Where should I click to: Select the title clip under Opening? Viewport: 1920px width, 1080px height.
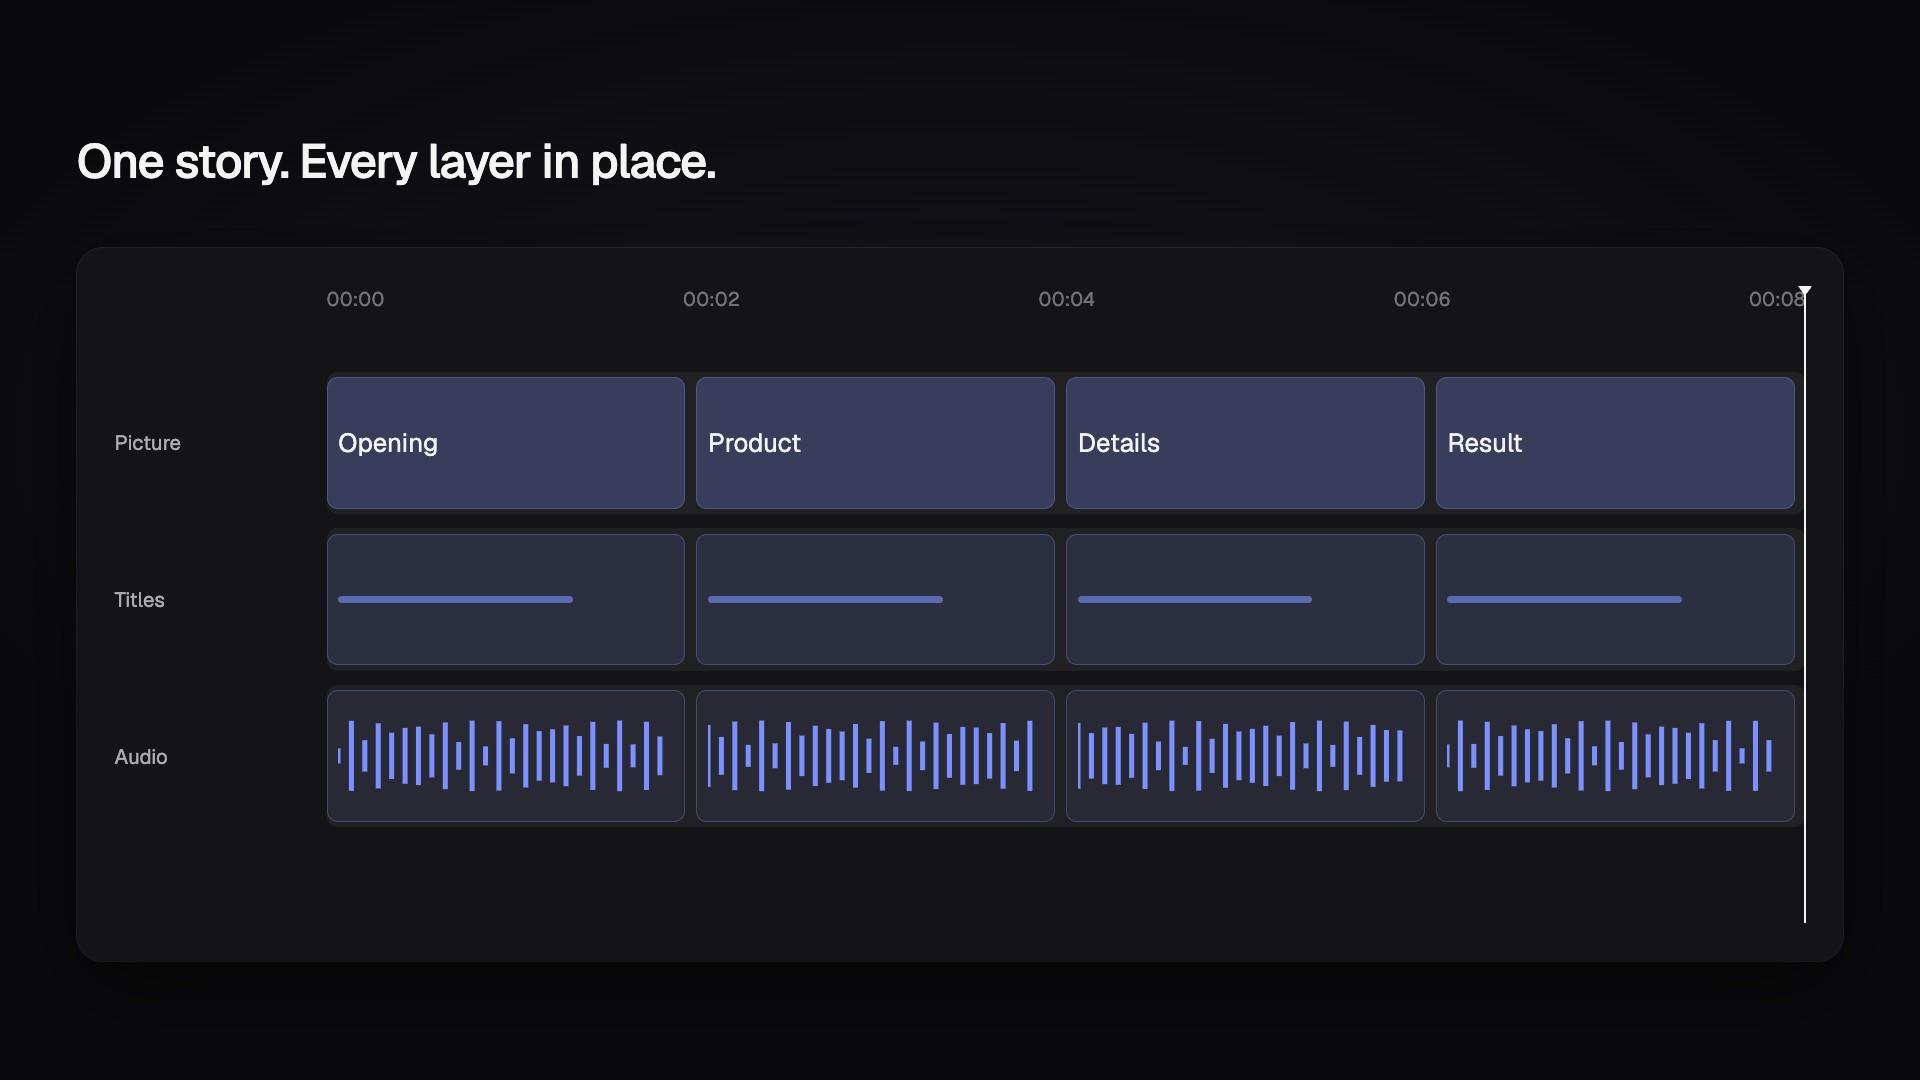coord(506,600)
